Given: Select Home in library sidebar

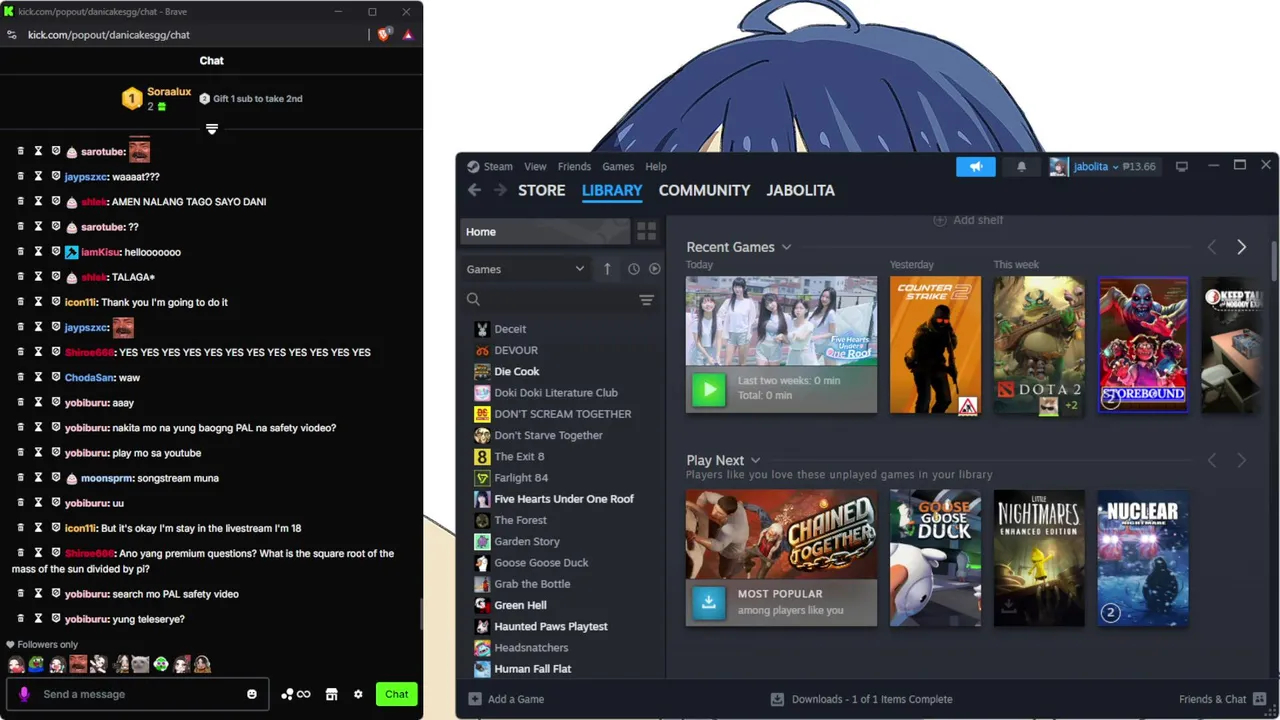Looking at the screenshot, I should [545, 232].
